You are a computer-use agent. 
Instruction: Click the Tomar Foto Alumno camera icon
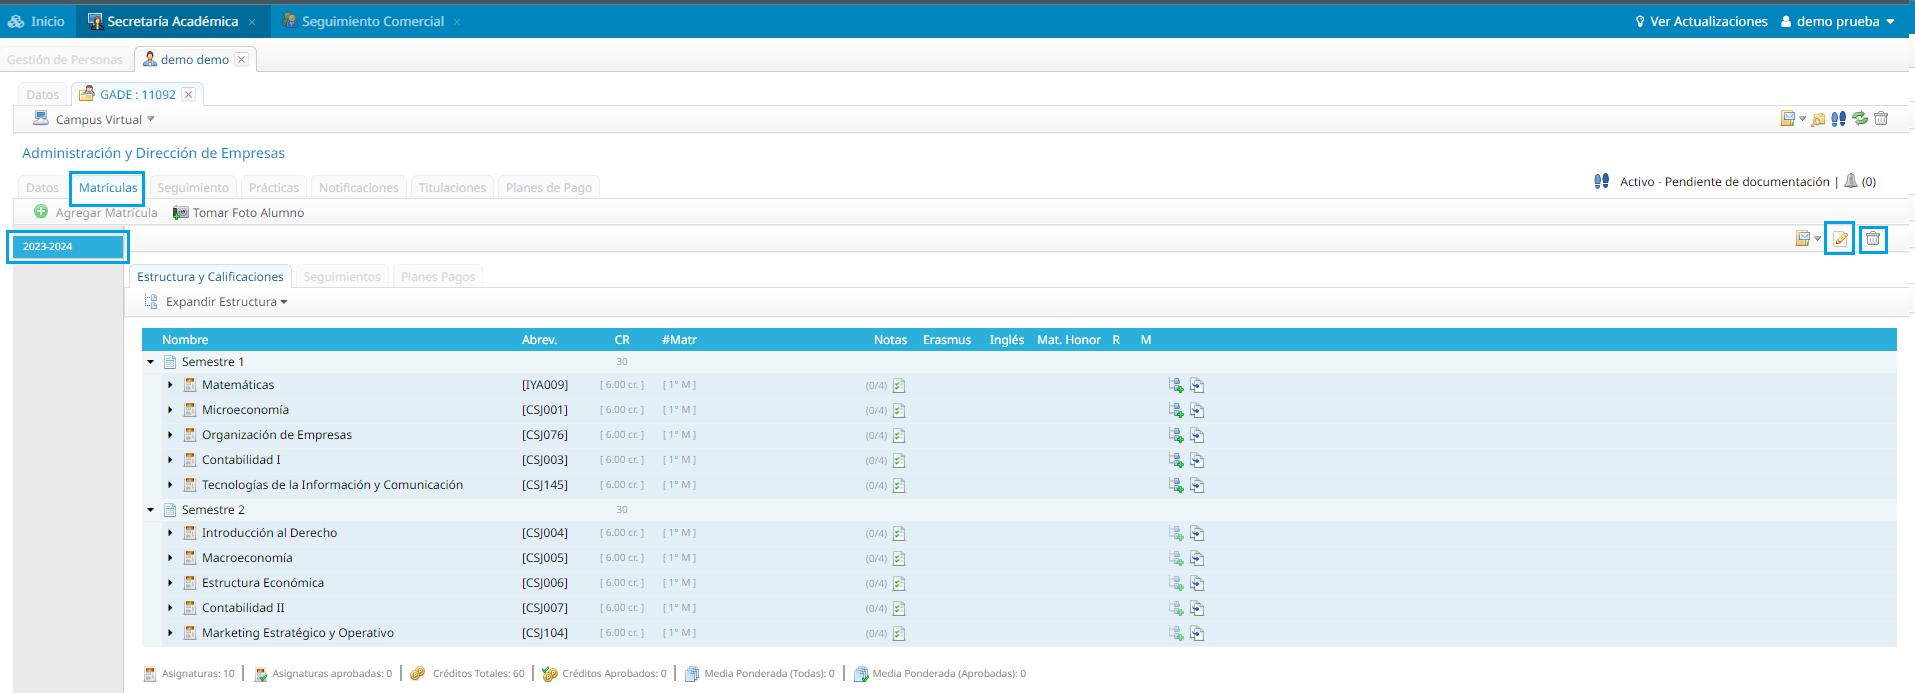[x=181, y=213]
